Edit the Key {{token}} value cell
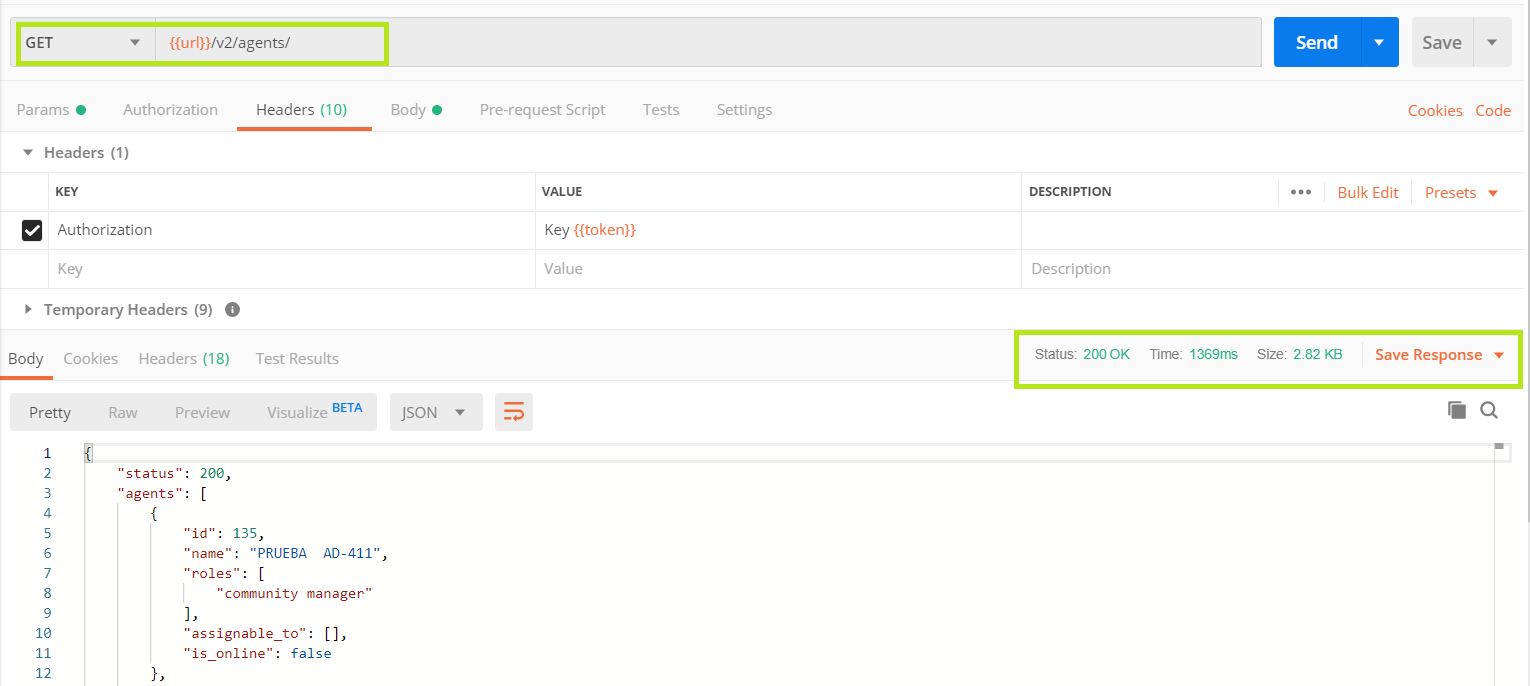 [x=778, y=230]
